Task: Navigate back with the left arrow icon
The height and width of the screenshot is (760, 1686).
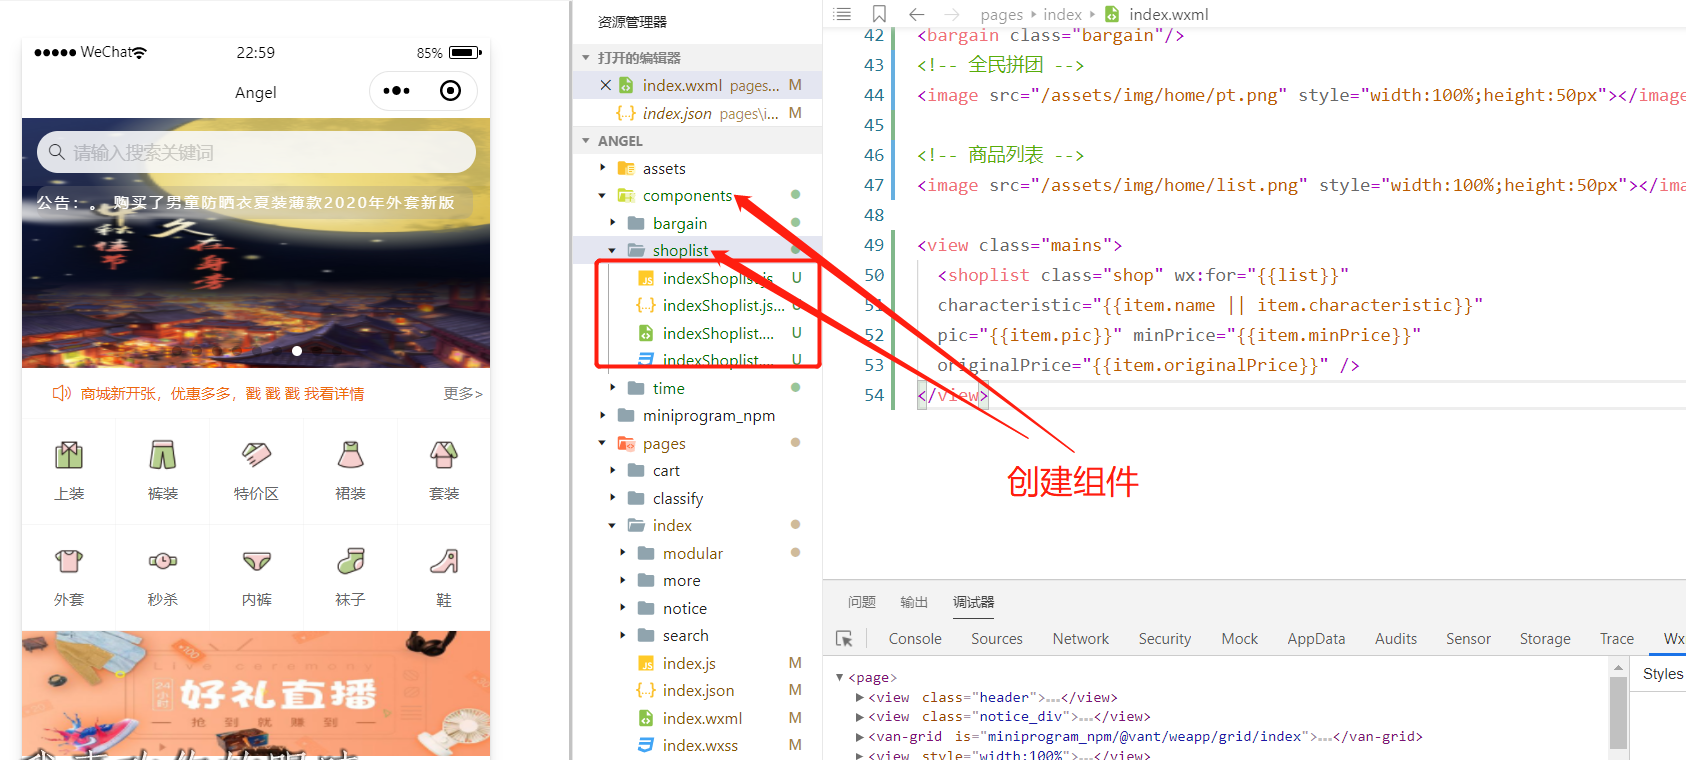Action: (916, 14)
